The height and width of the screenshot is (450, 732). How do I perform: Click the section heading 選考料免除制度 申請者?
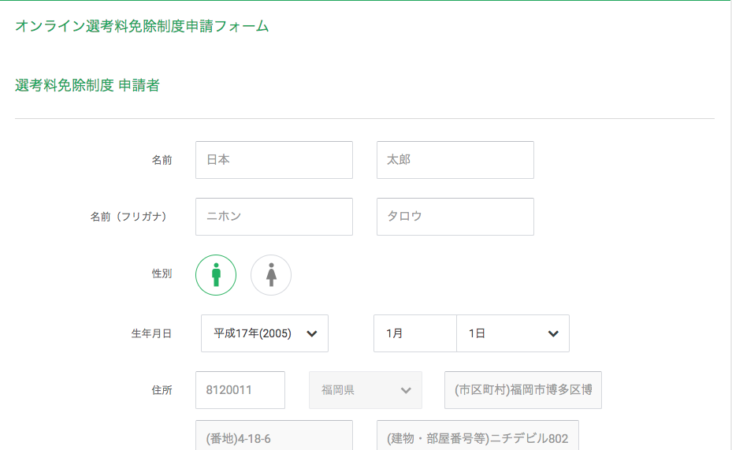coord(87,85)
